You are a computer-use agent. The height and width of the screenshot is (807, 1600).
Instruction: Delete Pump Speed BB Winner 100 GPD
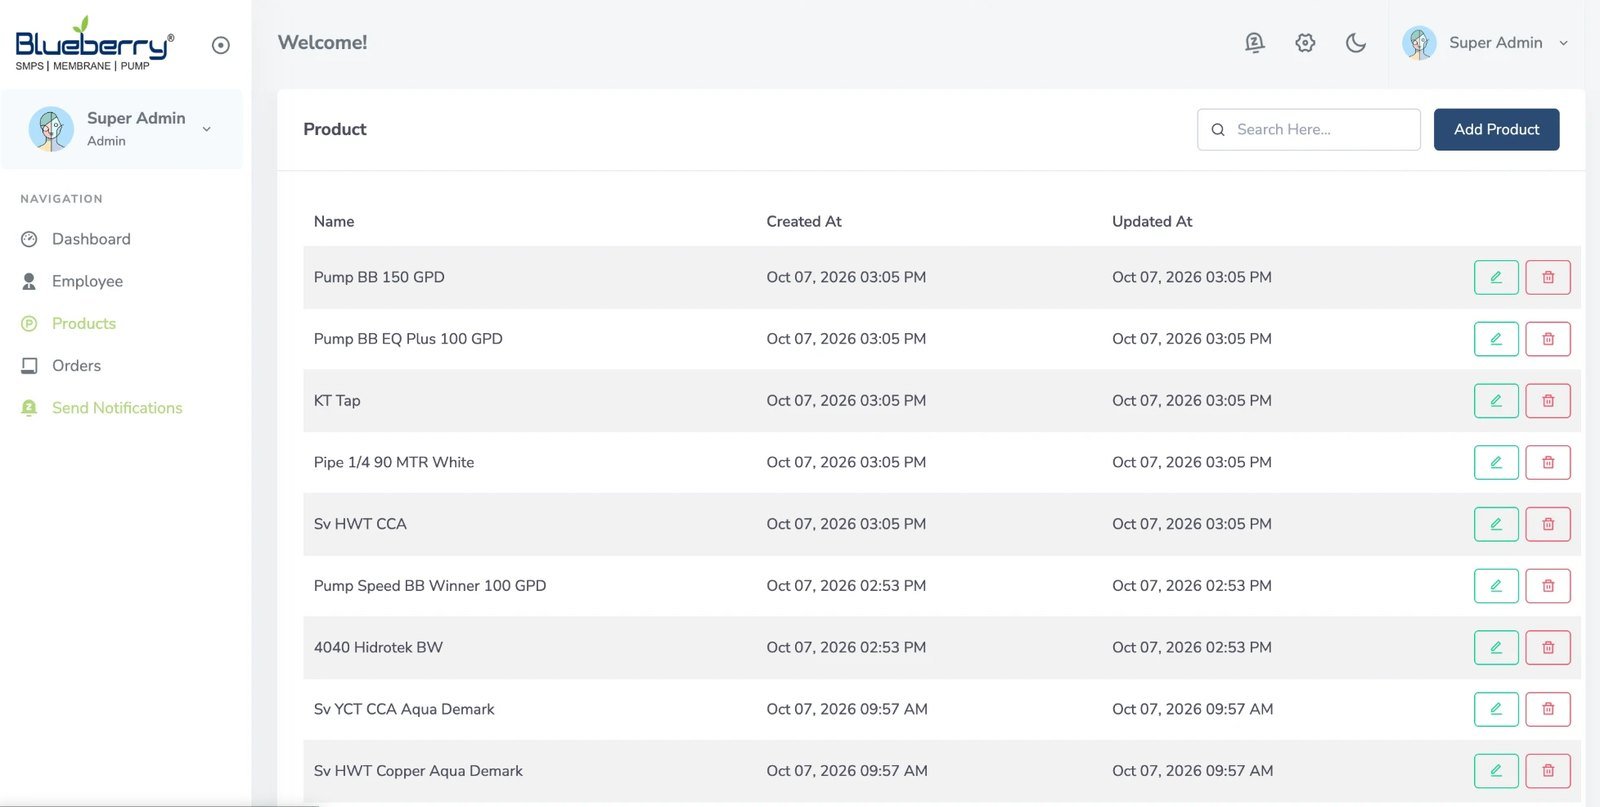[x=1548, y=586]
